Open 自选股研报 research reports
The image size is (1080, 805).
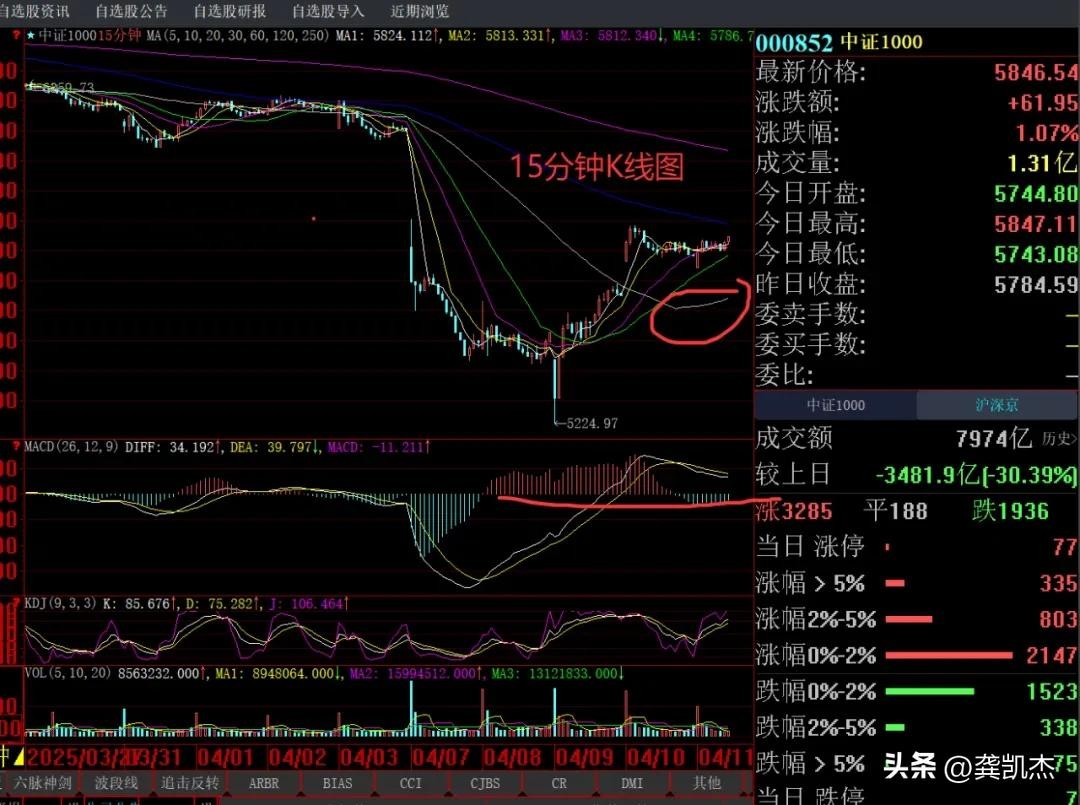pyautogui.click(x=230, y=11)
